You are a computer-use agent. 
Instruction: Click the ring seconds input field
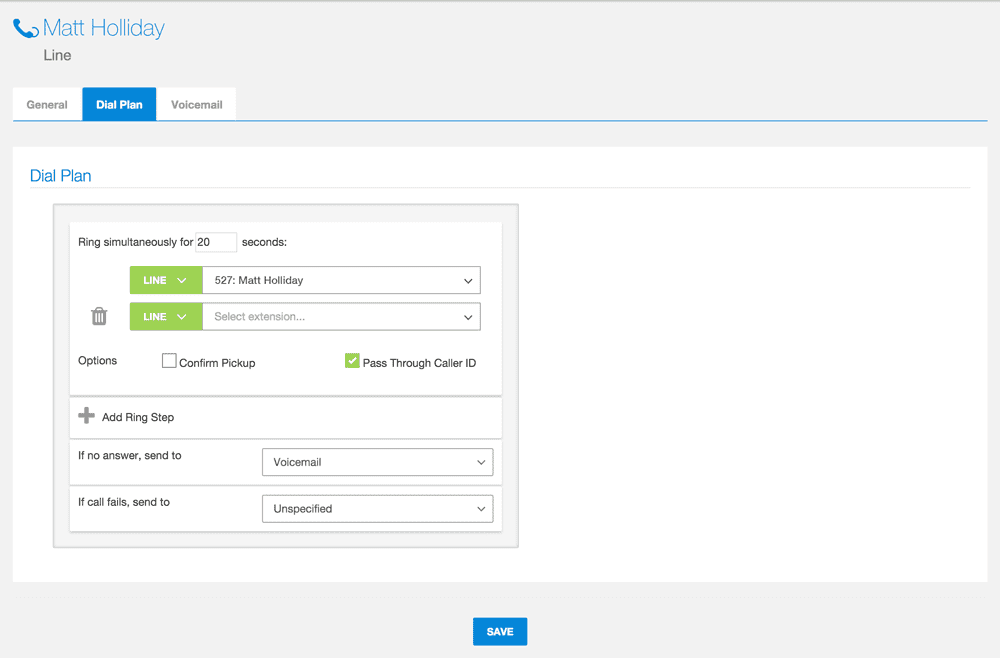pyautogui.click(x=216, y=242)
